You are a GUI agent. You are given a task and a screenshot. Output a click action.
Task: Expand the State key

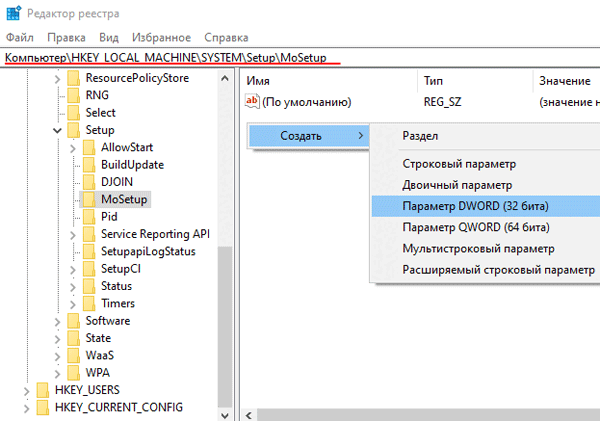57,339
